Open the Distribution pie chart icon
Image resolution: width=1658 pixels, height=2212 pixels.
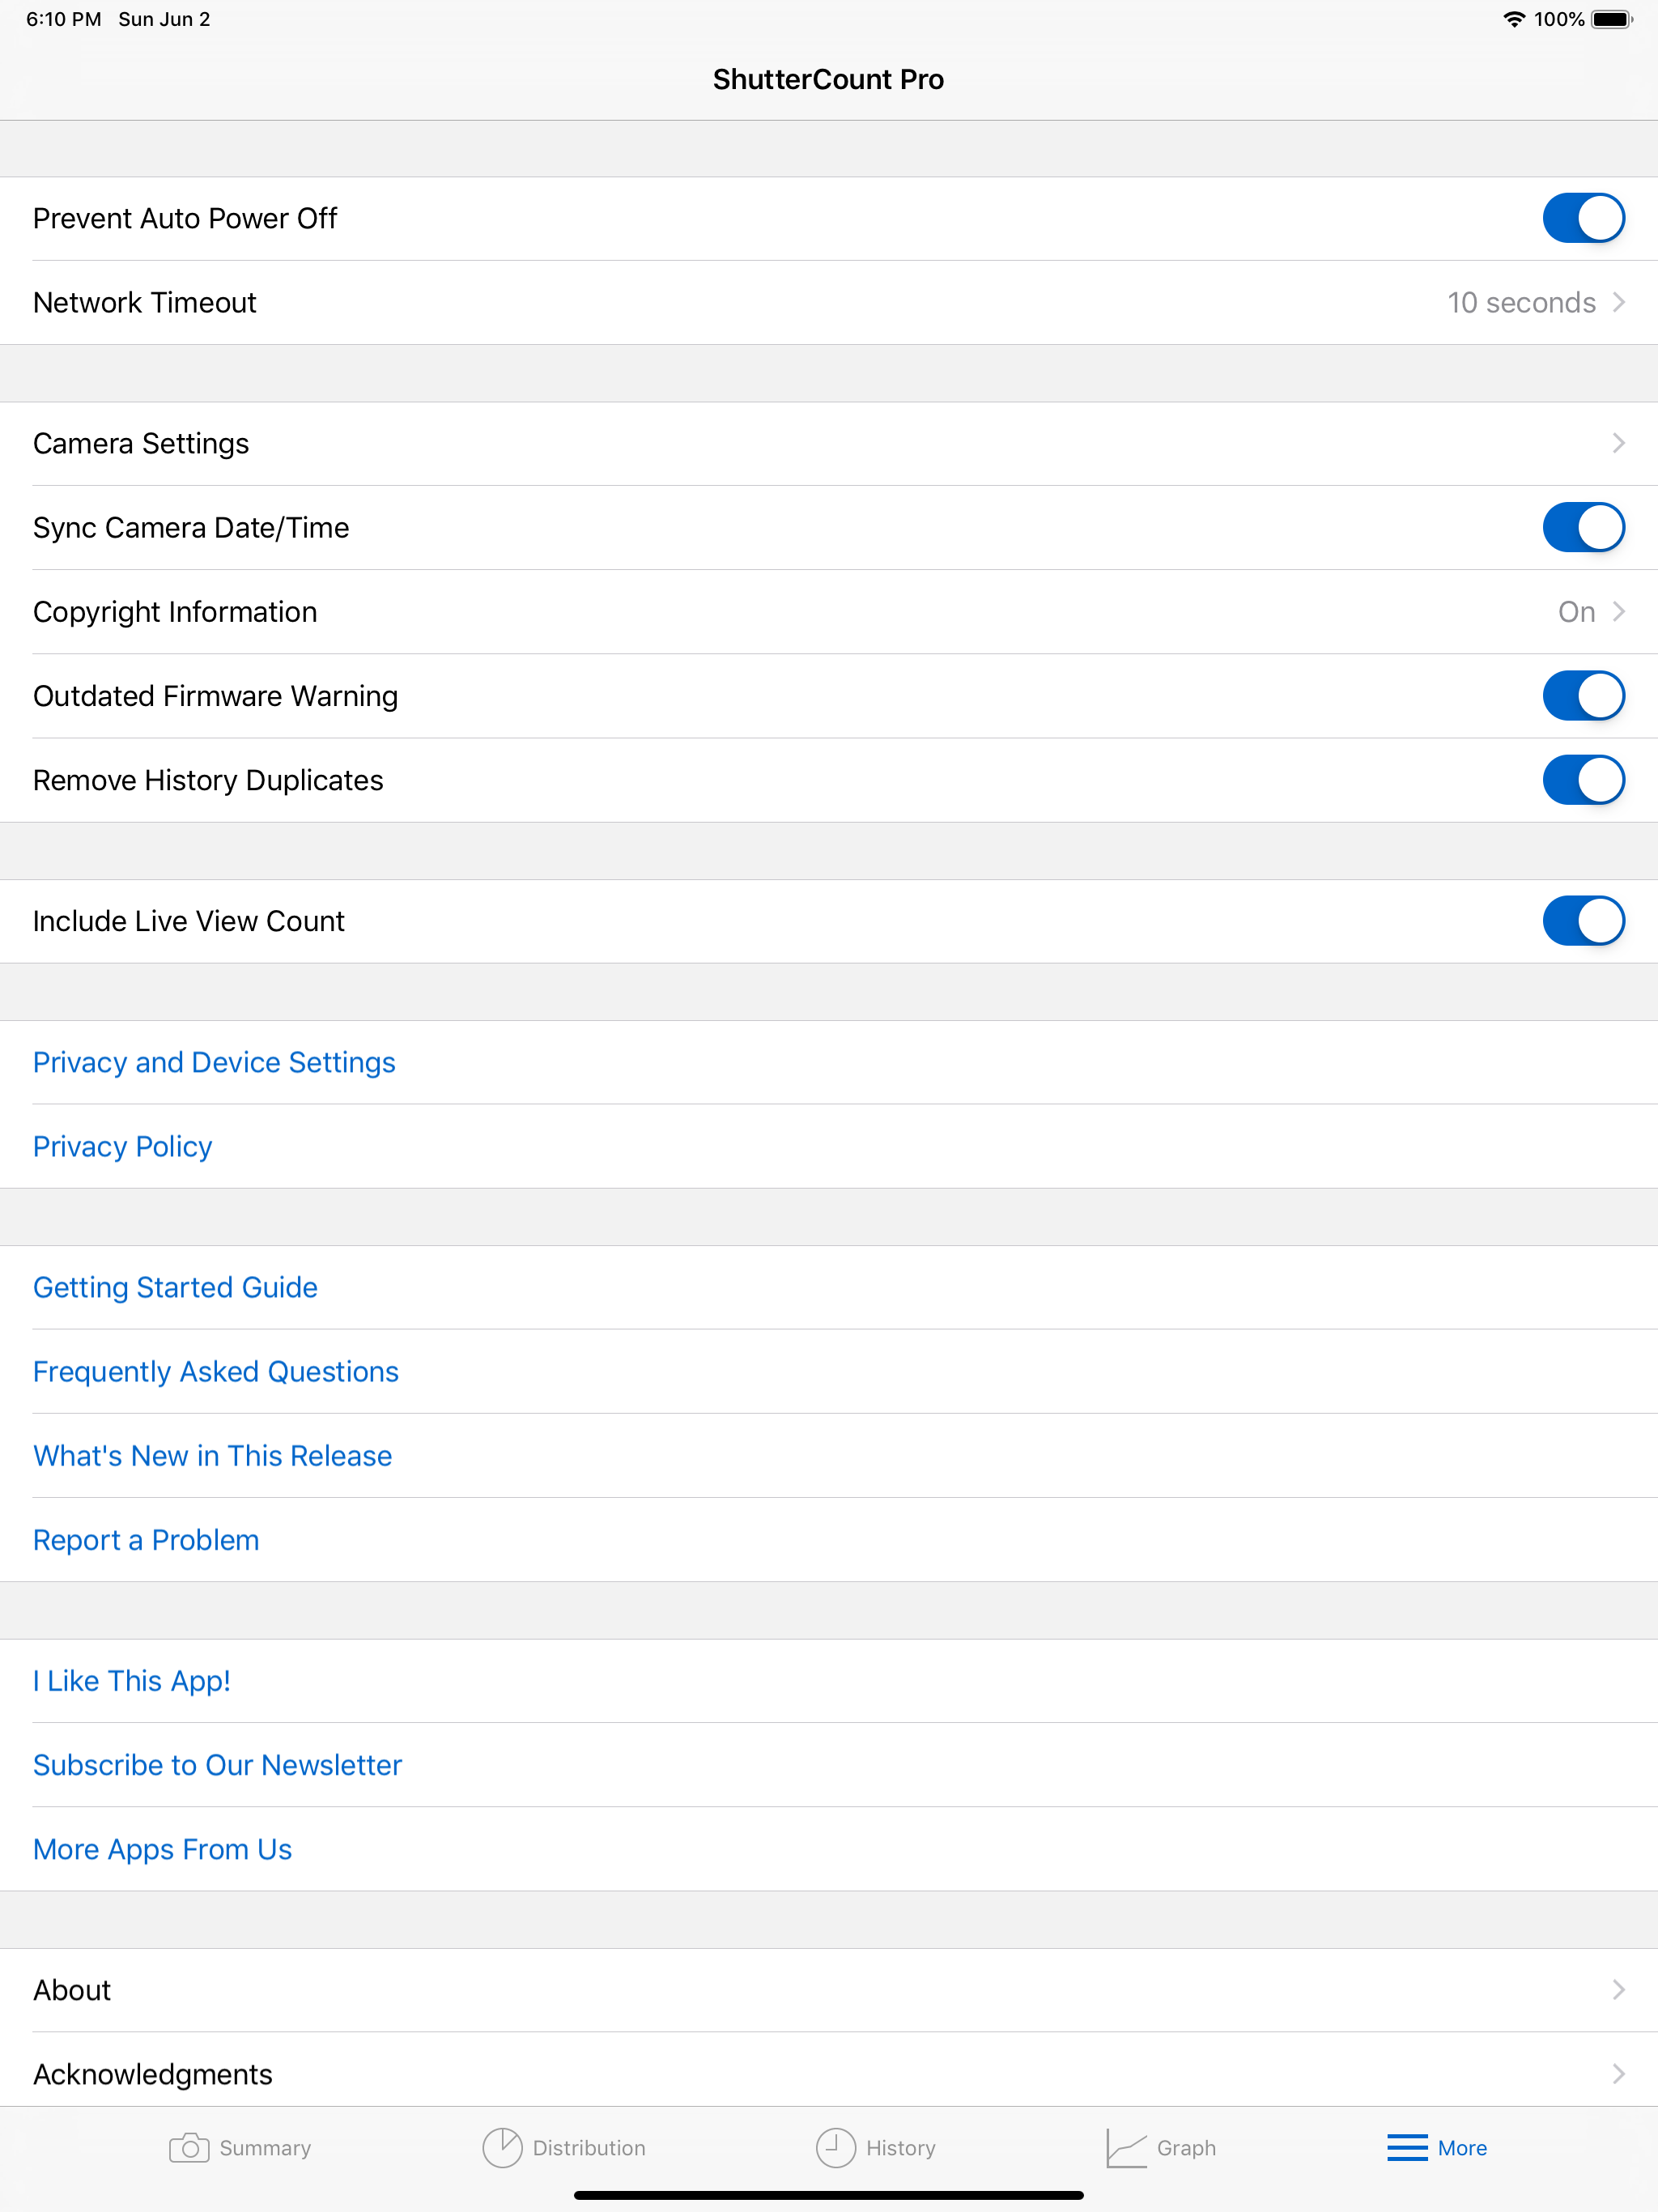tap(502, 2147)
